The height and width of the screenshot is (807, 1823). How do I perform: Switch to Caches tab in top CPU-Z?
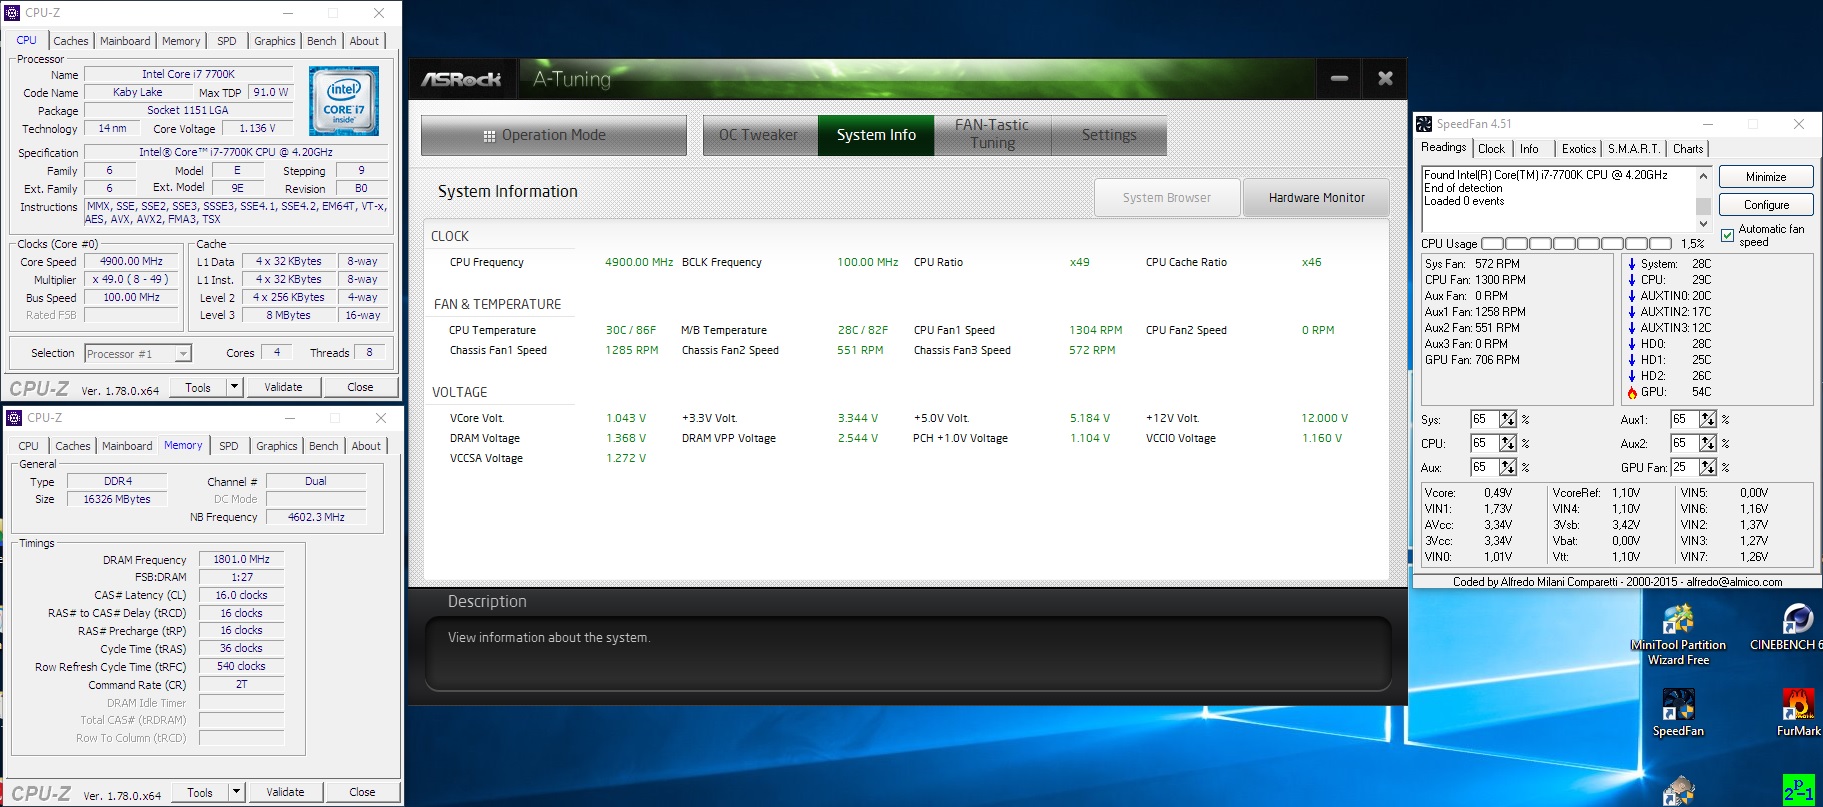pos(71,41)
